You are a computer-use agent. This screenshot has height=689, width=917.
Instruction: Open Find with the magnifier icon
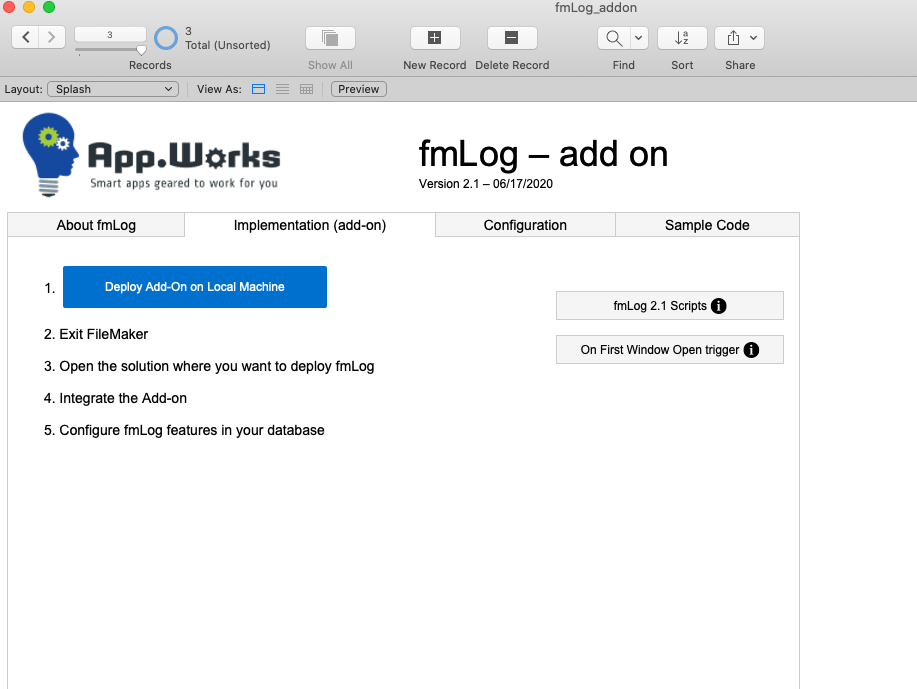613,38
